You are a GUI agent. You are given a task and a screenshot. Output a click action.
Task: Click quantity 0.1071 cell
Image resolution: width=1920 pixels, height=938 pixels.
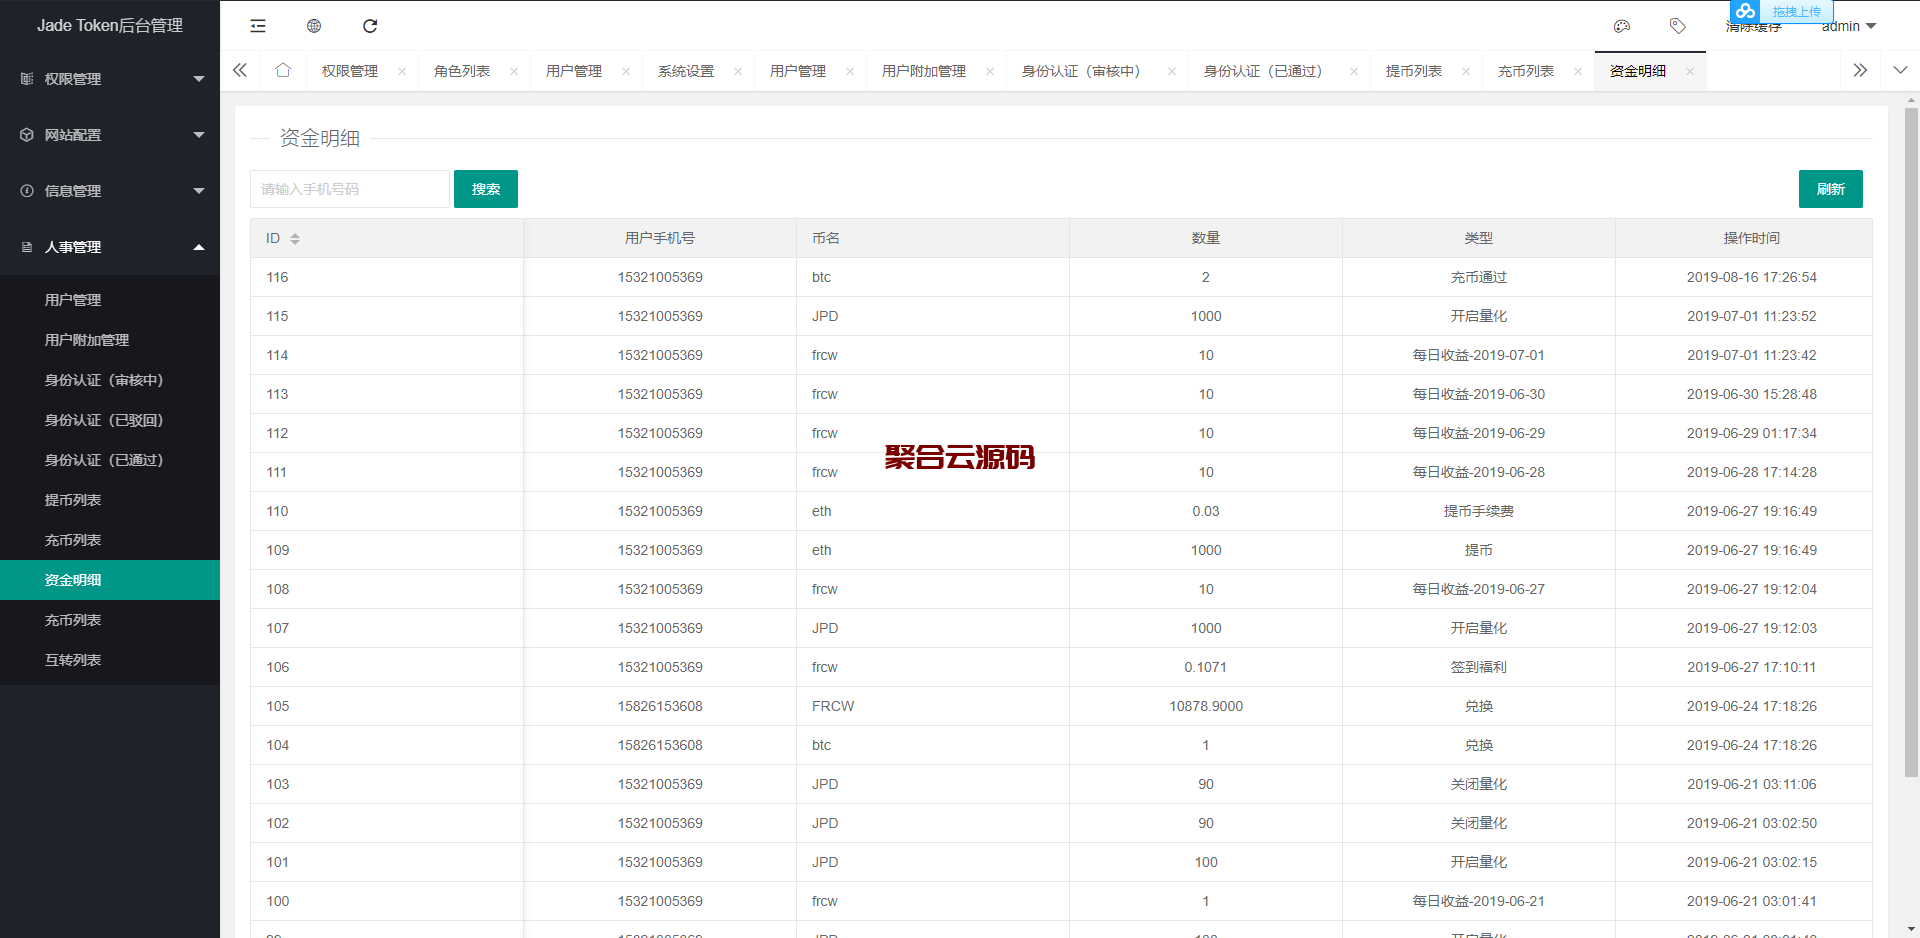pos(1206,667)
